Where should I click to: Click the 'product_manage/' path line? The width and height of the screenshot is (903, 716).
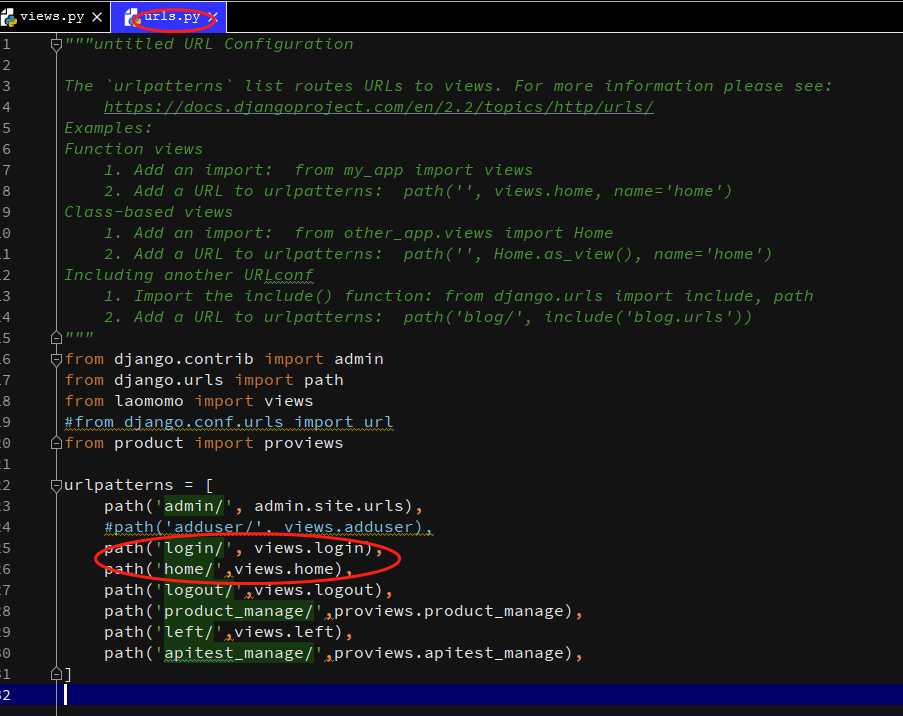point(343,611)
